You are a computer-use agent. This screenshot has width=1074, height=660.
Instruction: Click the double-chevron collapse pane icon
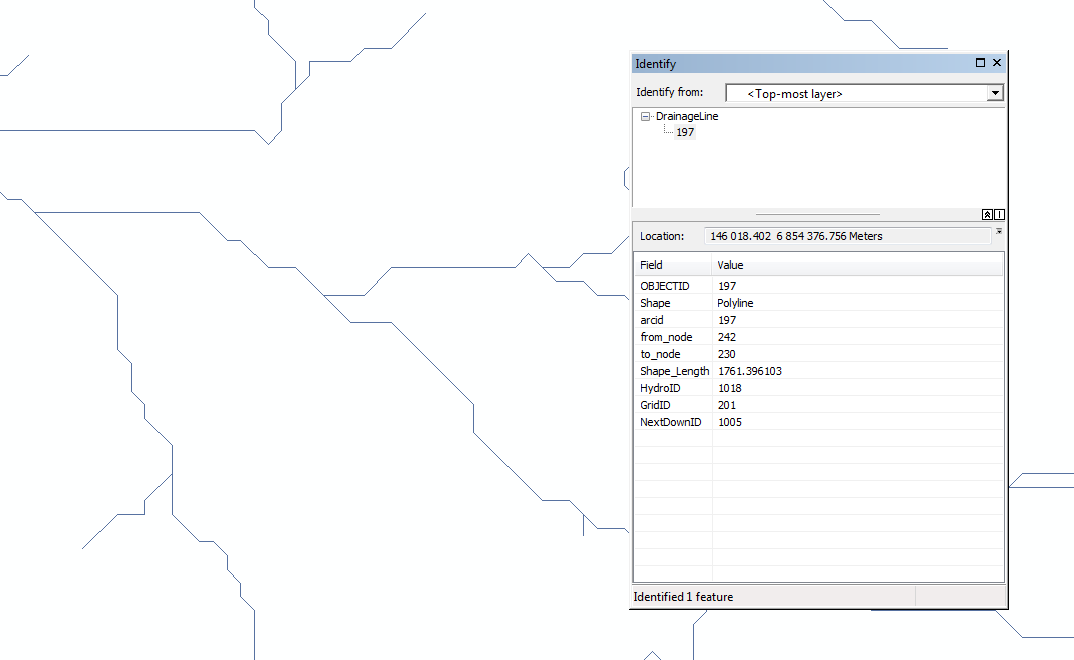click(x=987, y=214)
